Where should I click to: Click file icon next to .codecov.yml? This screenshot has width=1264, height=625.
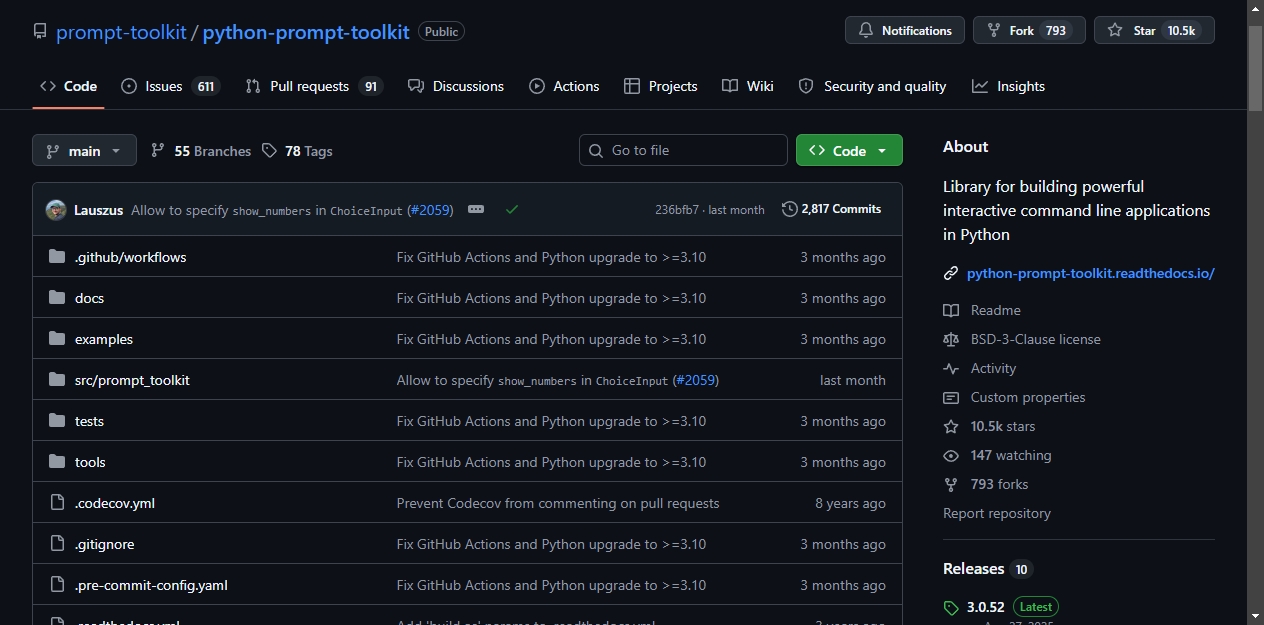tap(56, 503)
